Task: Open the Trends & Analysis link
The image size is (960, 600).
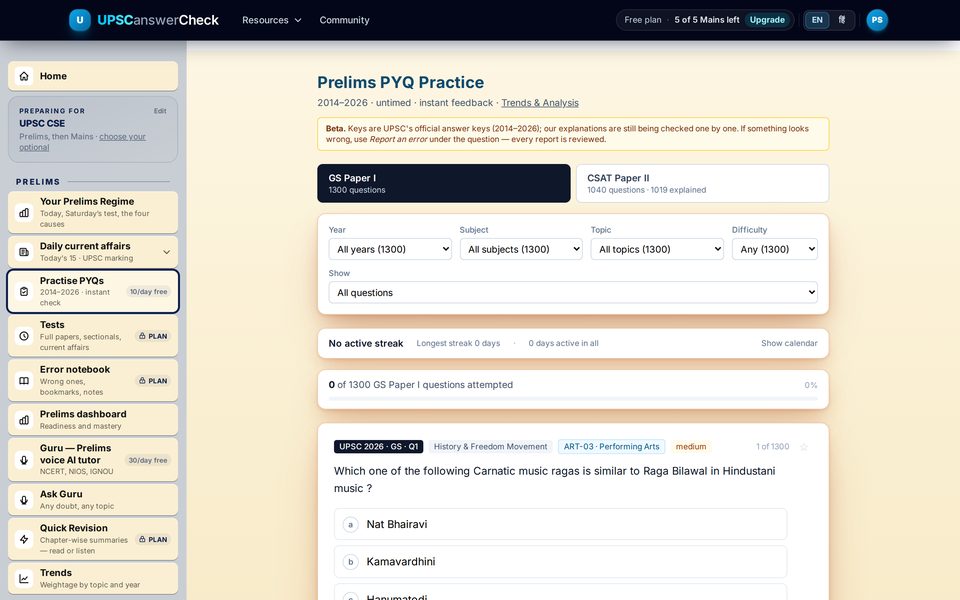Action: coord(540,103)
